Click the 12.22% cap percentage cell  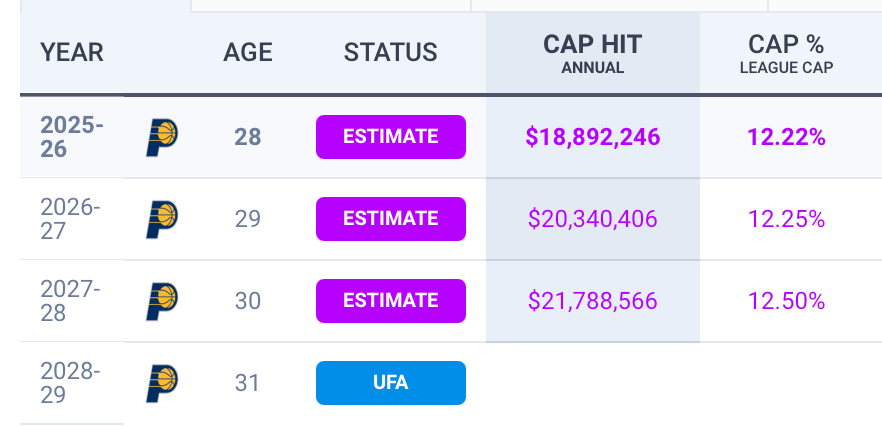786,137
